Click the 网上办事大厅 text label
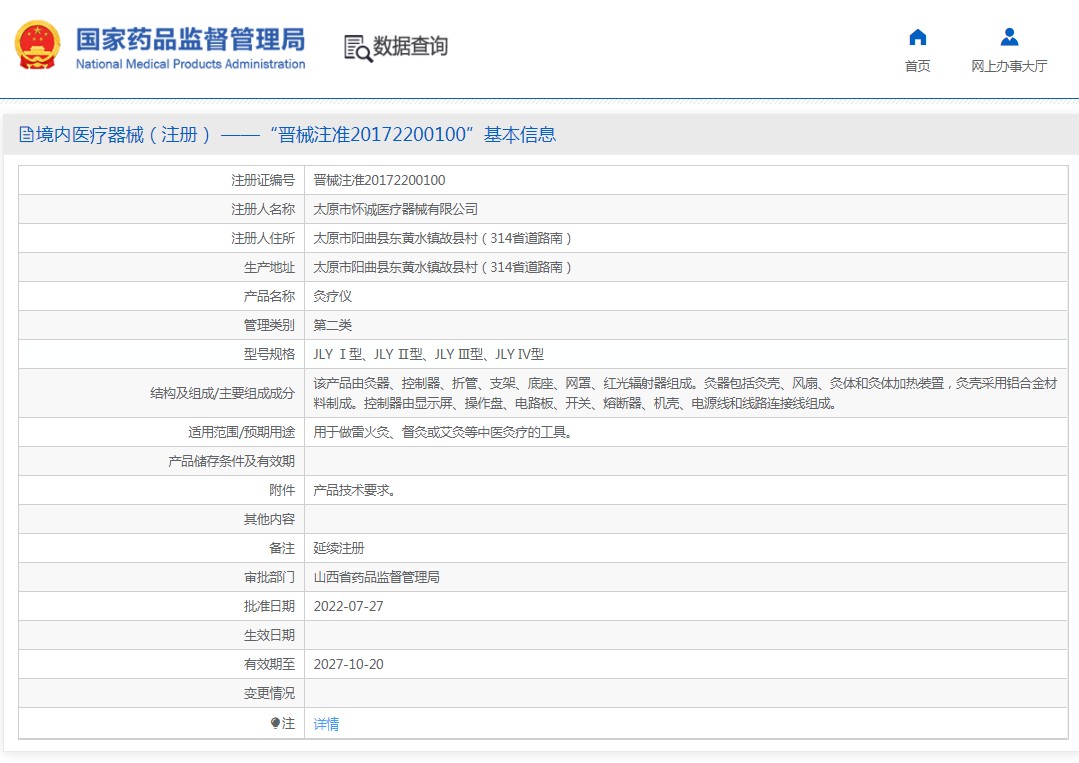The image size is (1079, 763). [x=1009, y=66]
